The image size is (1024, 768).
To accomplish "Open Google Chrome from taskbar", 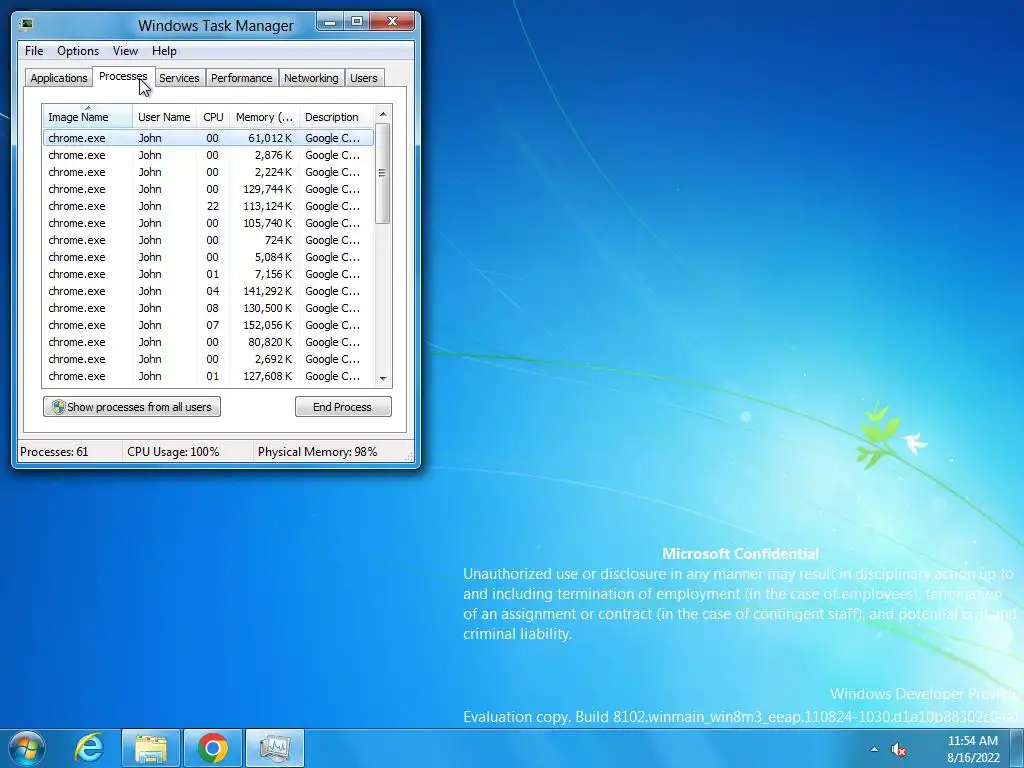I will click(213, 748).
